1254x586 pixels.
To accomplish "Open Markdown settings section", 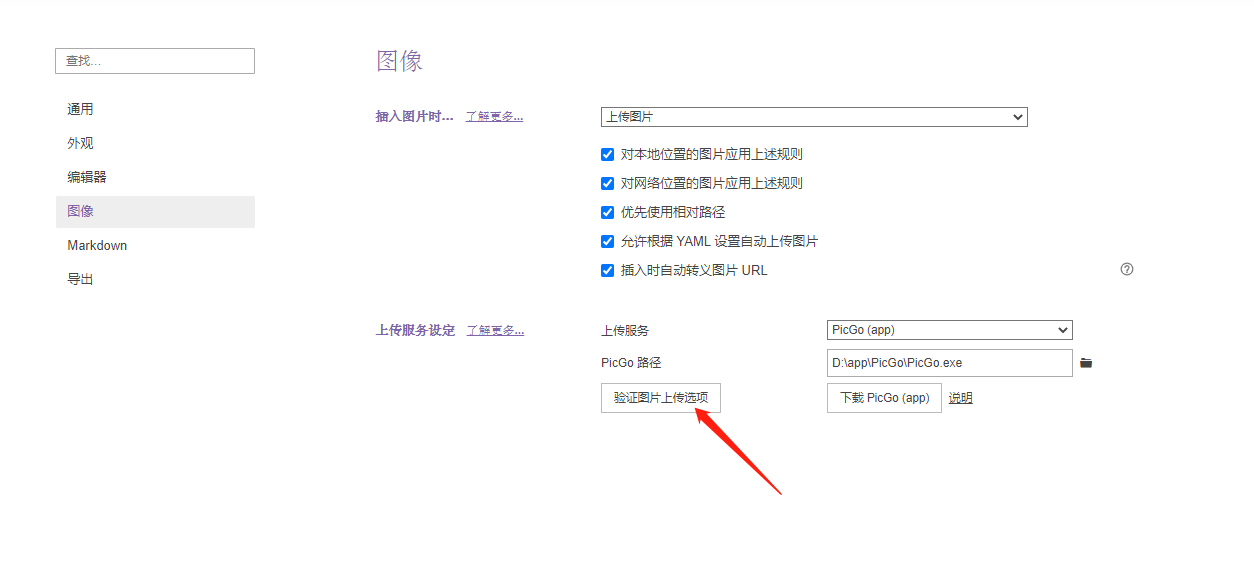I will [x=155, y=246].
